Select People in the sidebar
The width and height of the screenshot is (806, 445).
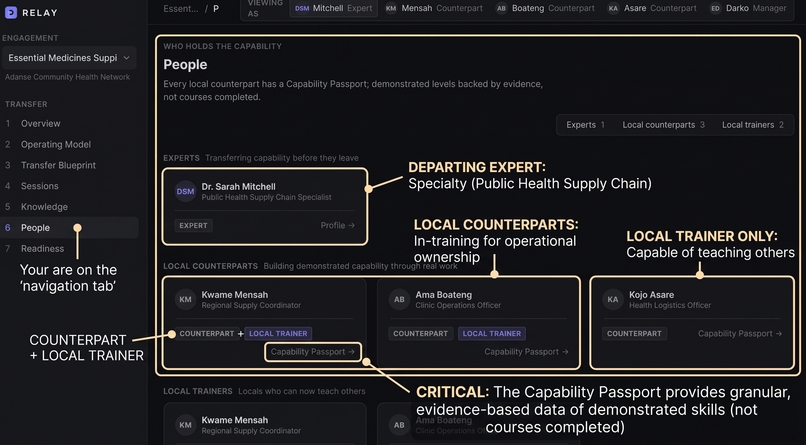pyautogui.click(x=69, y=228)
